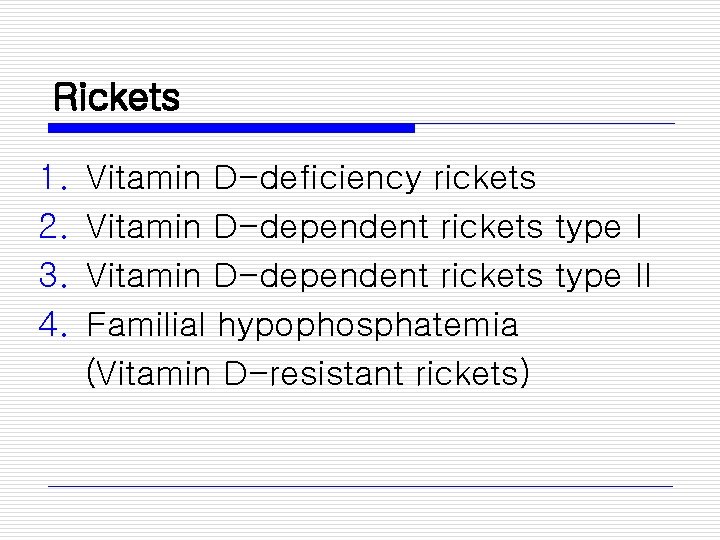The image size is (720, 540).
Task: Click list number "2."
Action: point(52,228)
